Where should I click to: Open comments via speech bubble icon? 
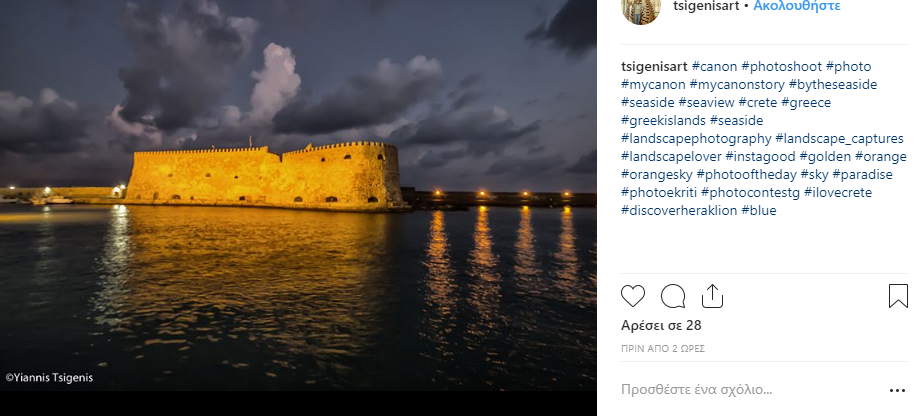673,296
